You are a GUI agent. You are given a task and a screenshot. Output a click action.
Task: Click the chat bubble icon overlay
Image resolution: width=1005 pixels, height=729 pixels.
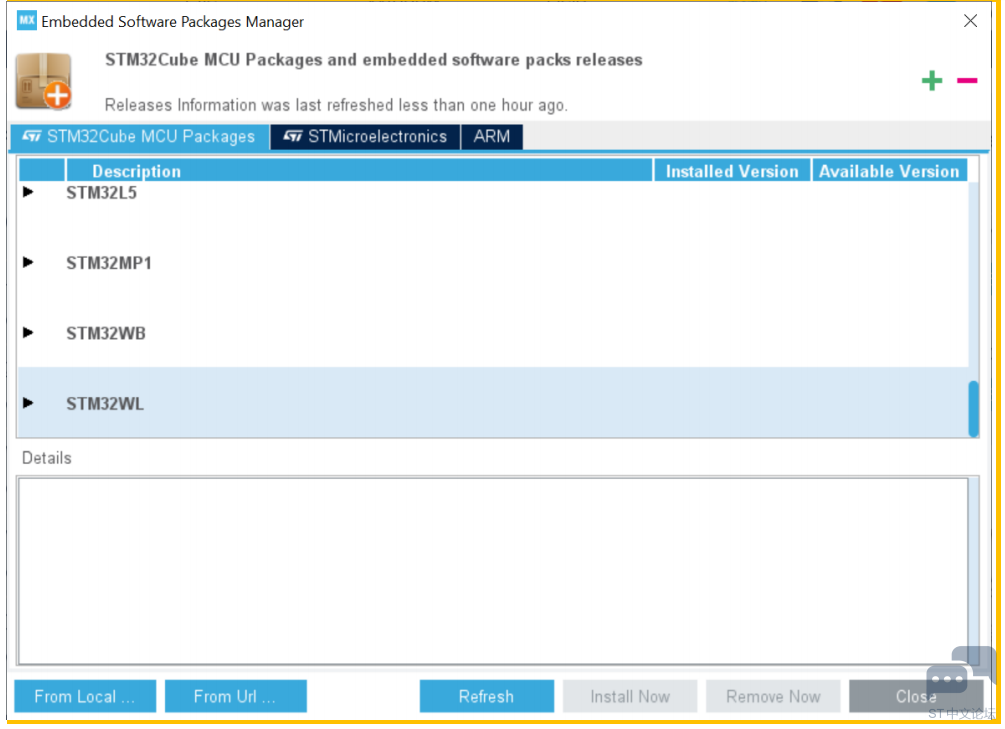(947, 680)
